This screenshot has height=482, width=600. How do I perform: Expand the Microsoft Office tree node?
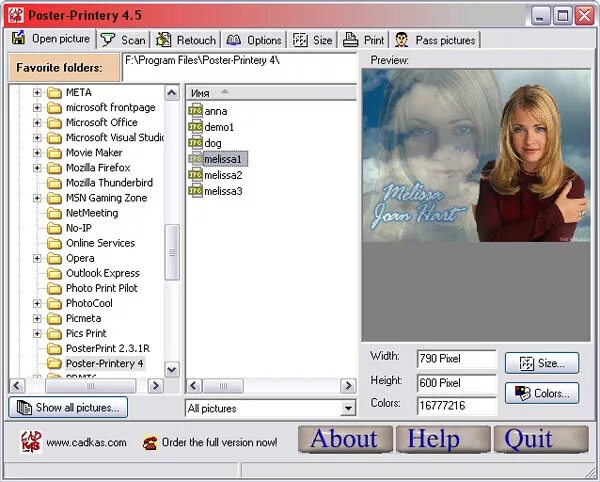[x=37, y=122]
